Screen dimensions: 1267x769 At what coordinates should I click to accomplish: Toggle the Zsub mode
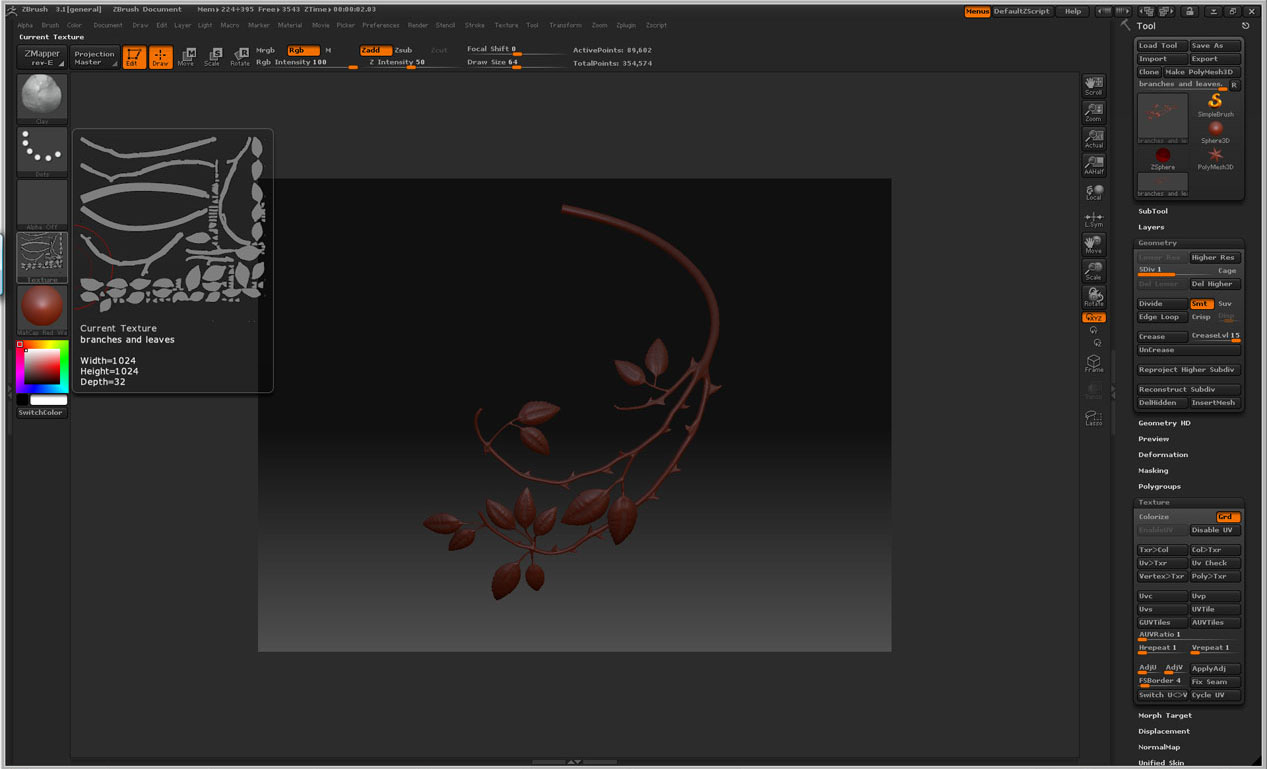[x=403, y=50]
